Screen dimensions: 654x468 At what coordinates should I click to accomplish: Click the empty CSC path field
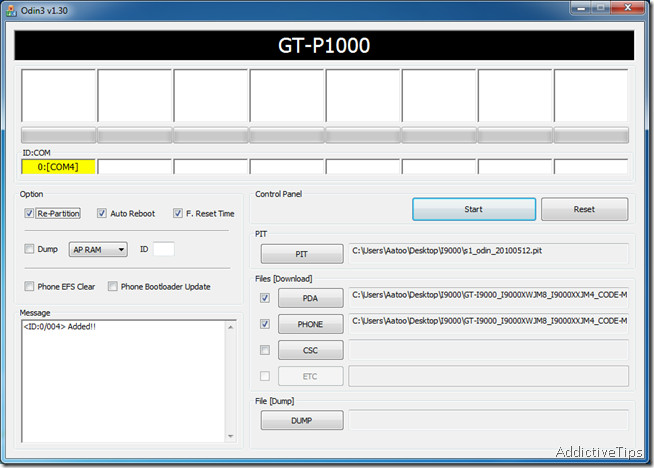(x=488, y=350)
